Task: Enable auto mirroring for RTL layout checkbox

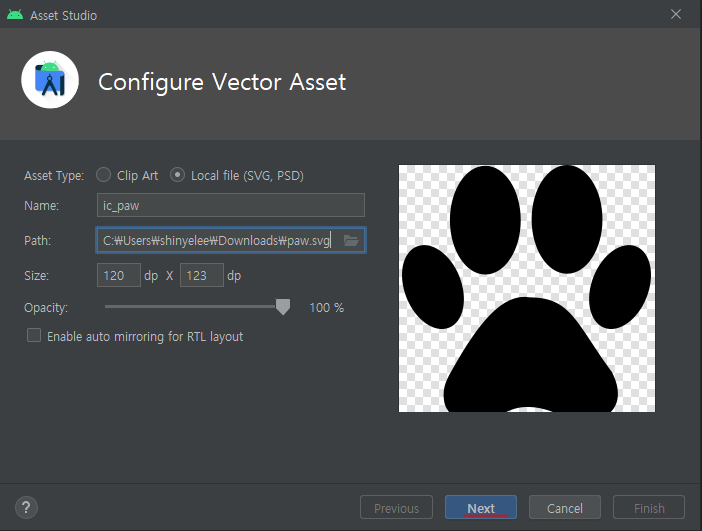Action: (34, 335)
